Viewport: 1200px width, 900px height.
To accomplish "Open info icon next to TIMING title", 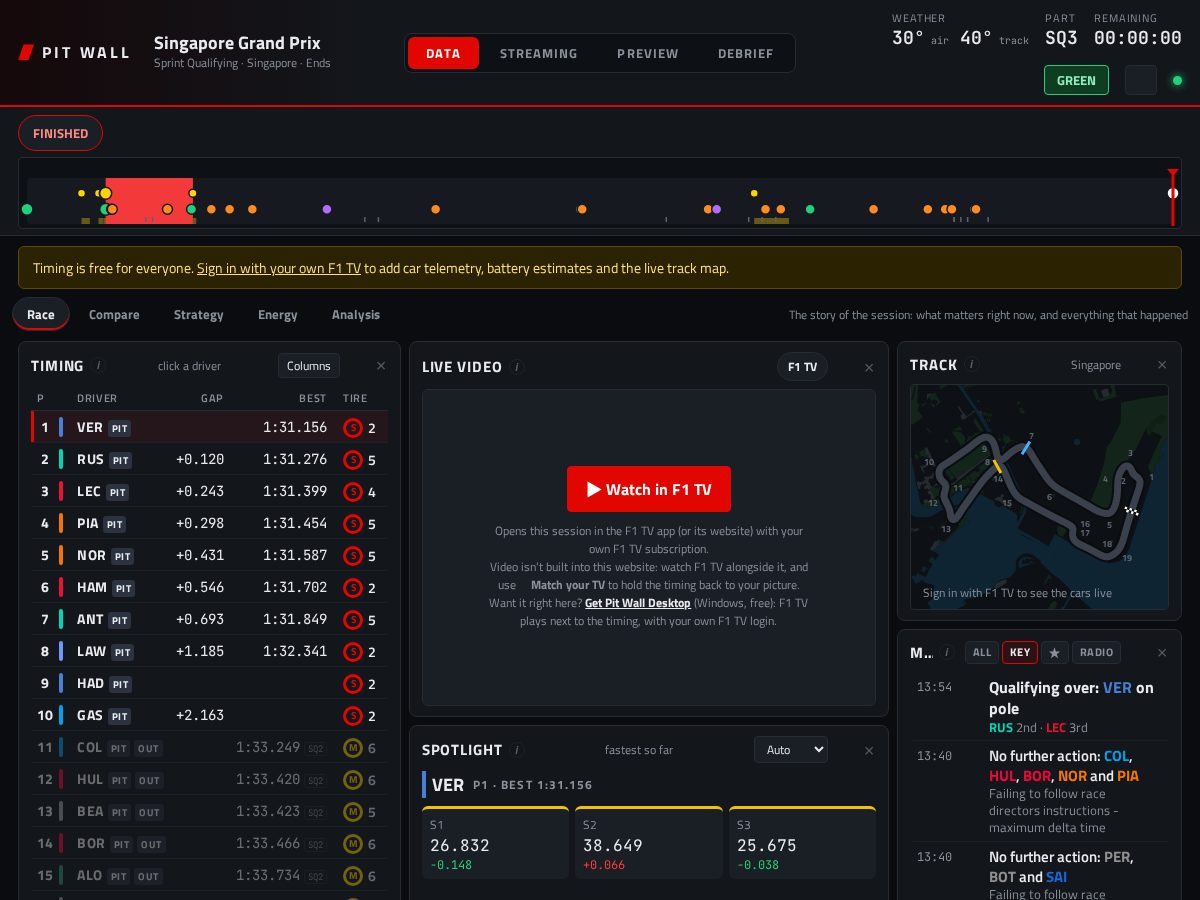I will 99,366.
